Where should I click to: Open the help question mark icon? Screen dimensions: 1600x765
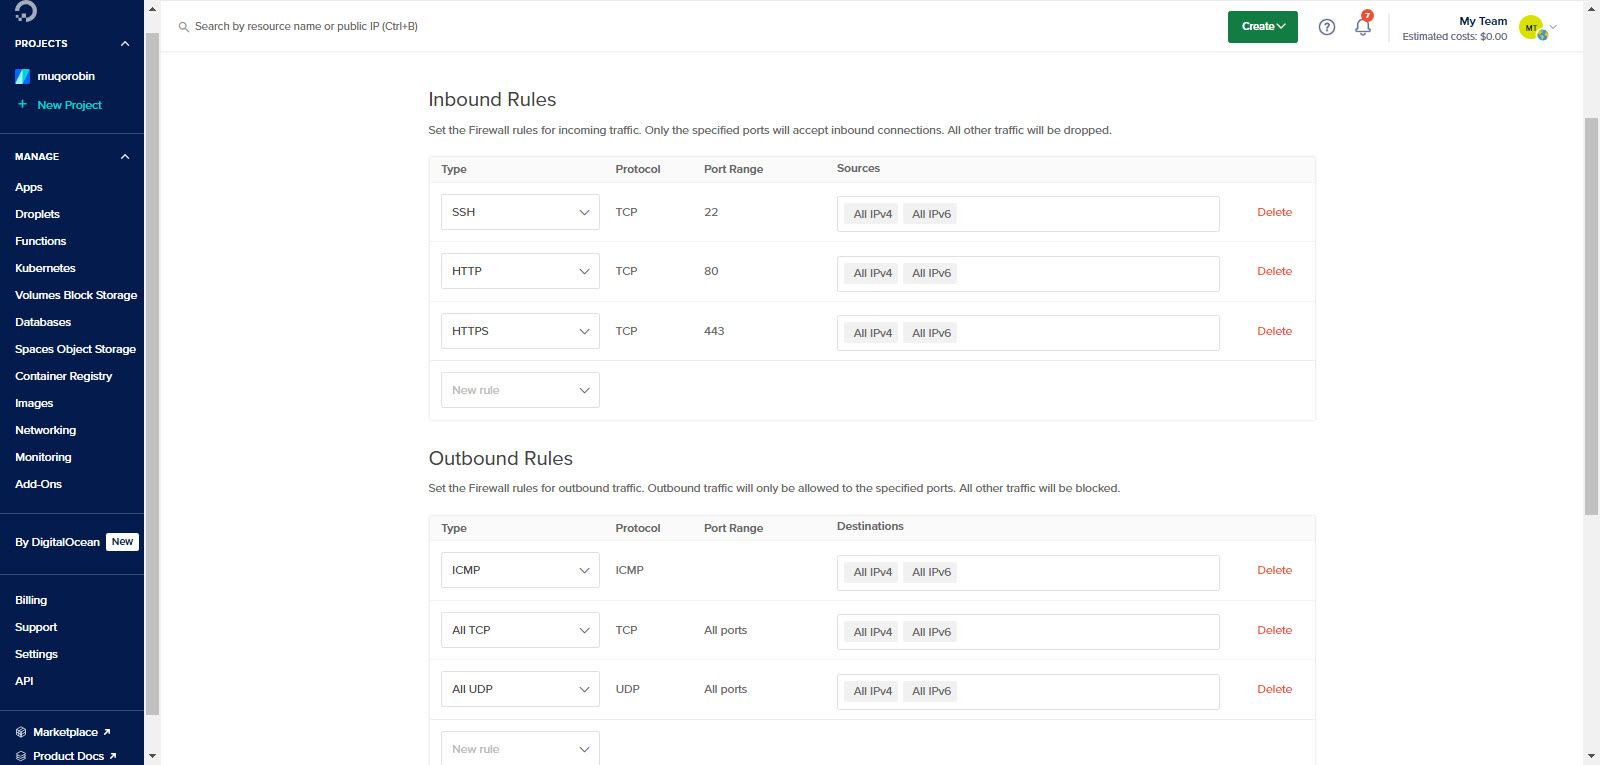click(x=1327, y=27)
